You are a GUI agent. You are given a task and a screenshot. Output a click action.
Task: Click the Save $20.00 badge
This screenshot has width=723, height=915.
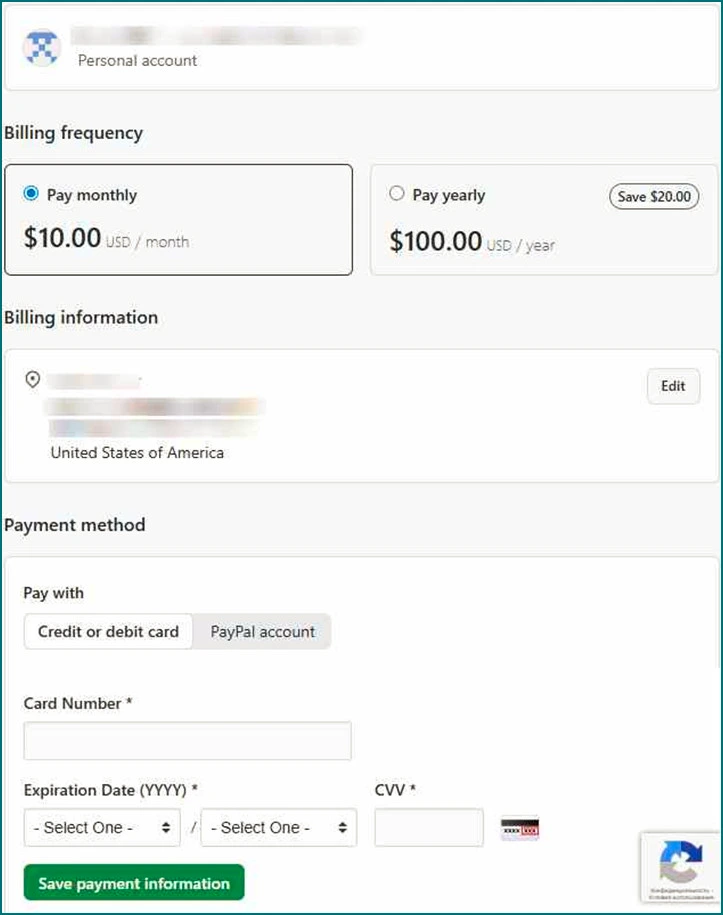click(654, 197)
